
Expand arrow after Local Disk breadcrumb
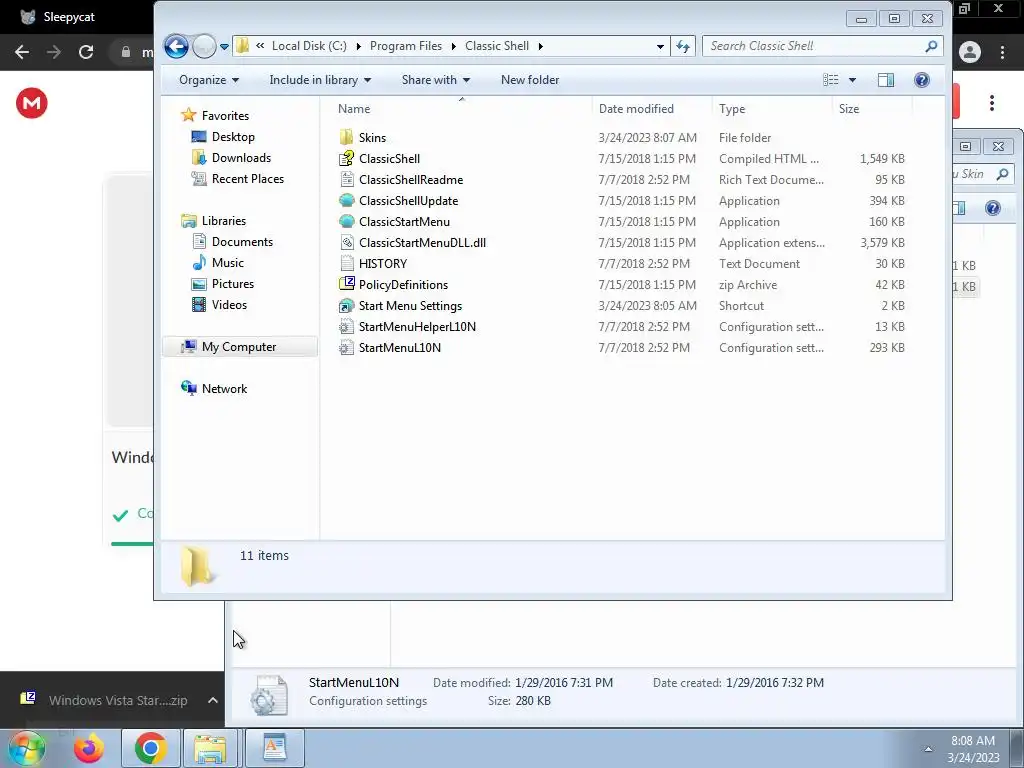pos(358,46)
